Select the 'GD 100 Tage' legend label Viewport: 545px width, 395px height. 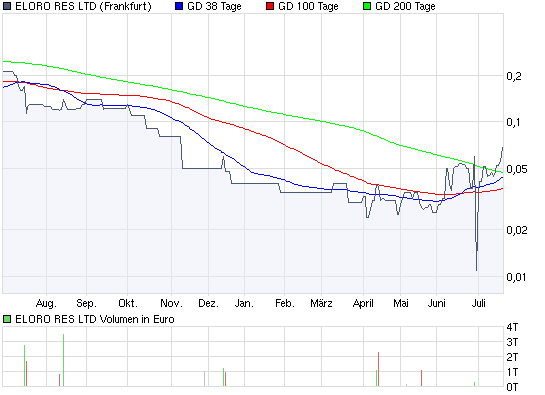pyautogui.click(x=308, y=7)
